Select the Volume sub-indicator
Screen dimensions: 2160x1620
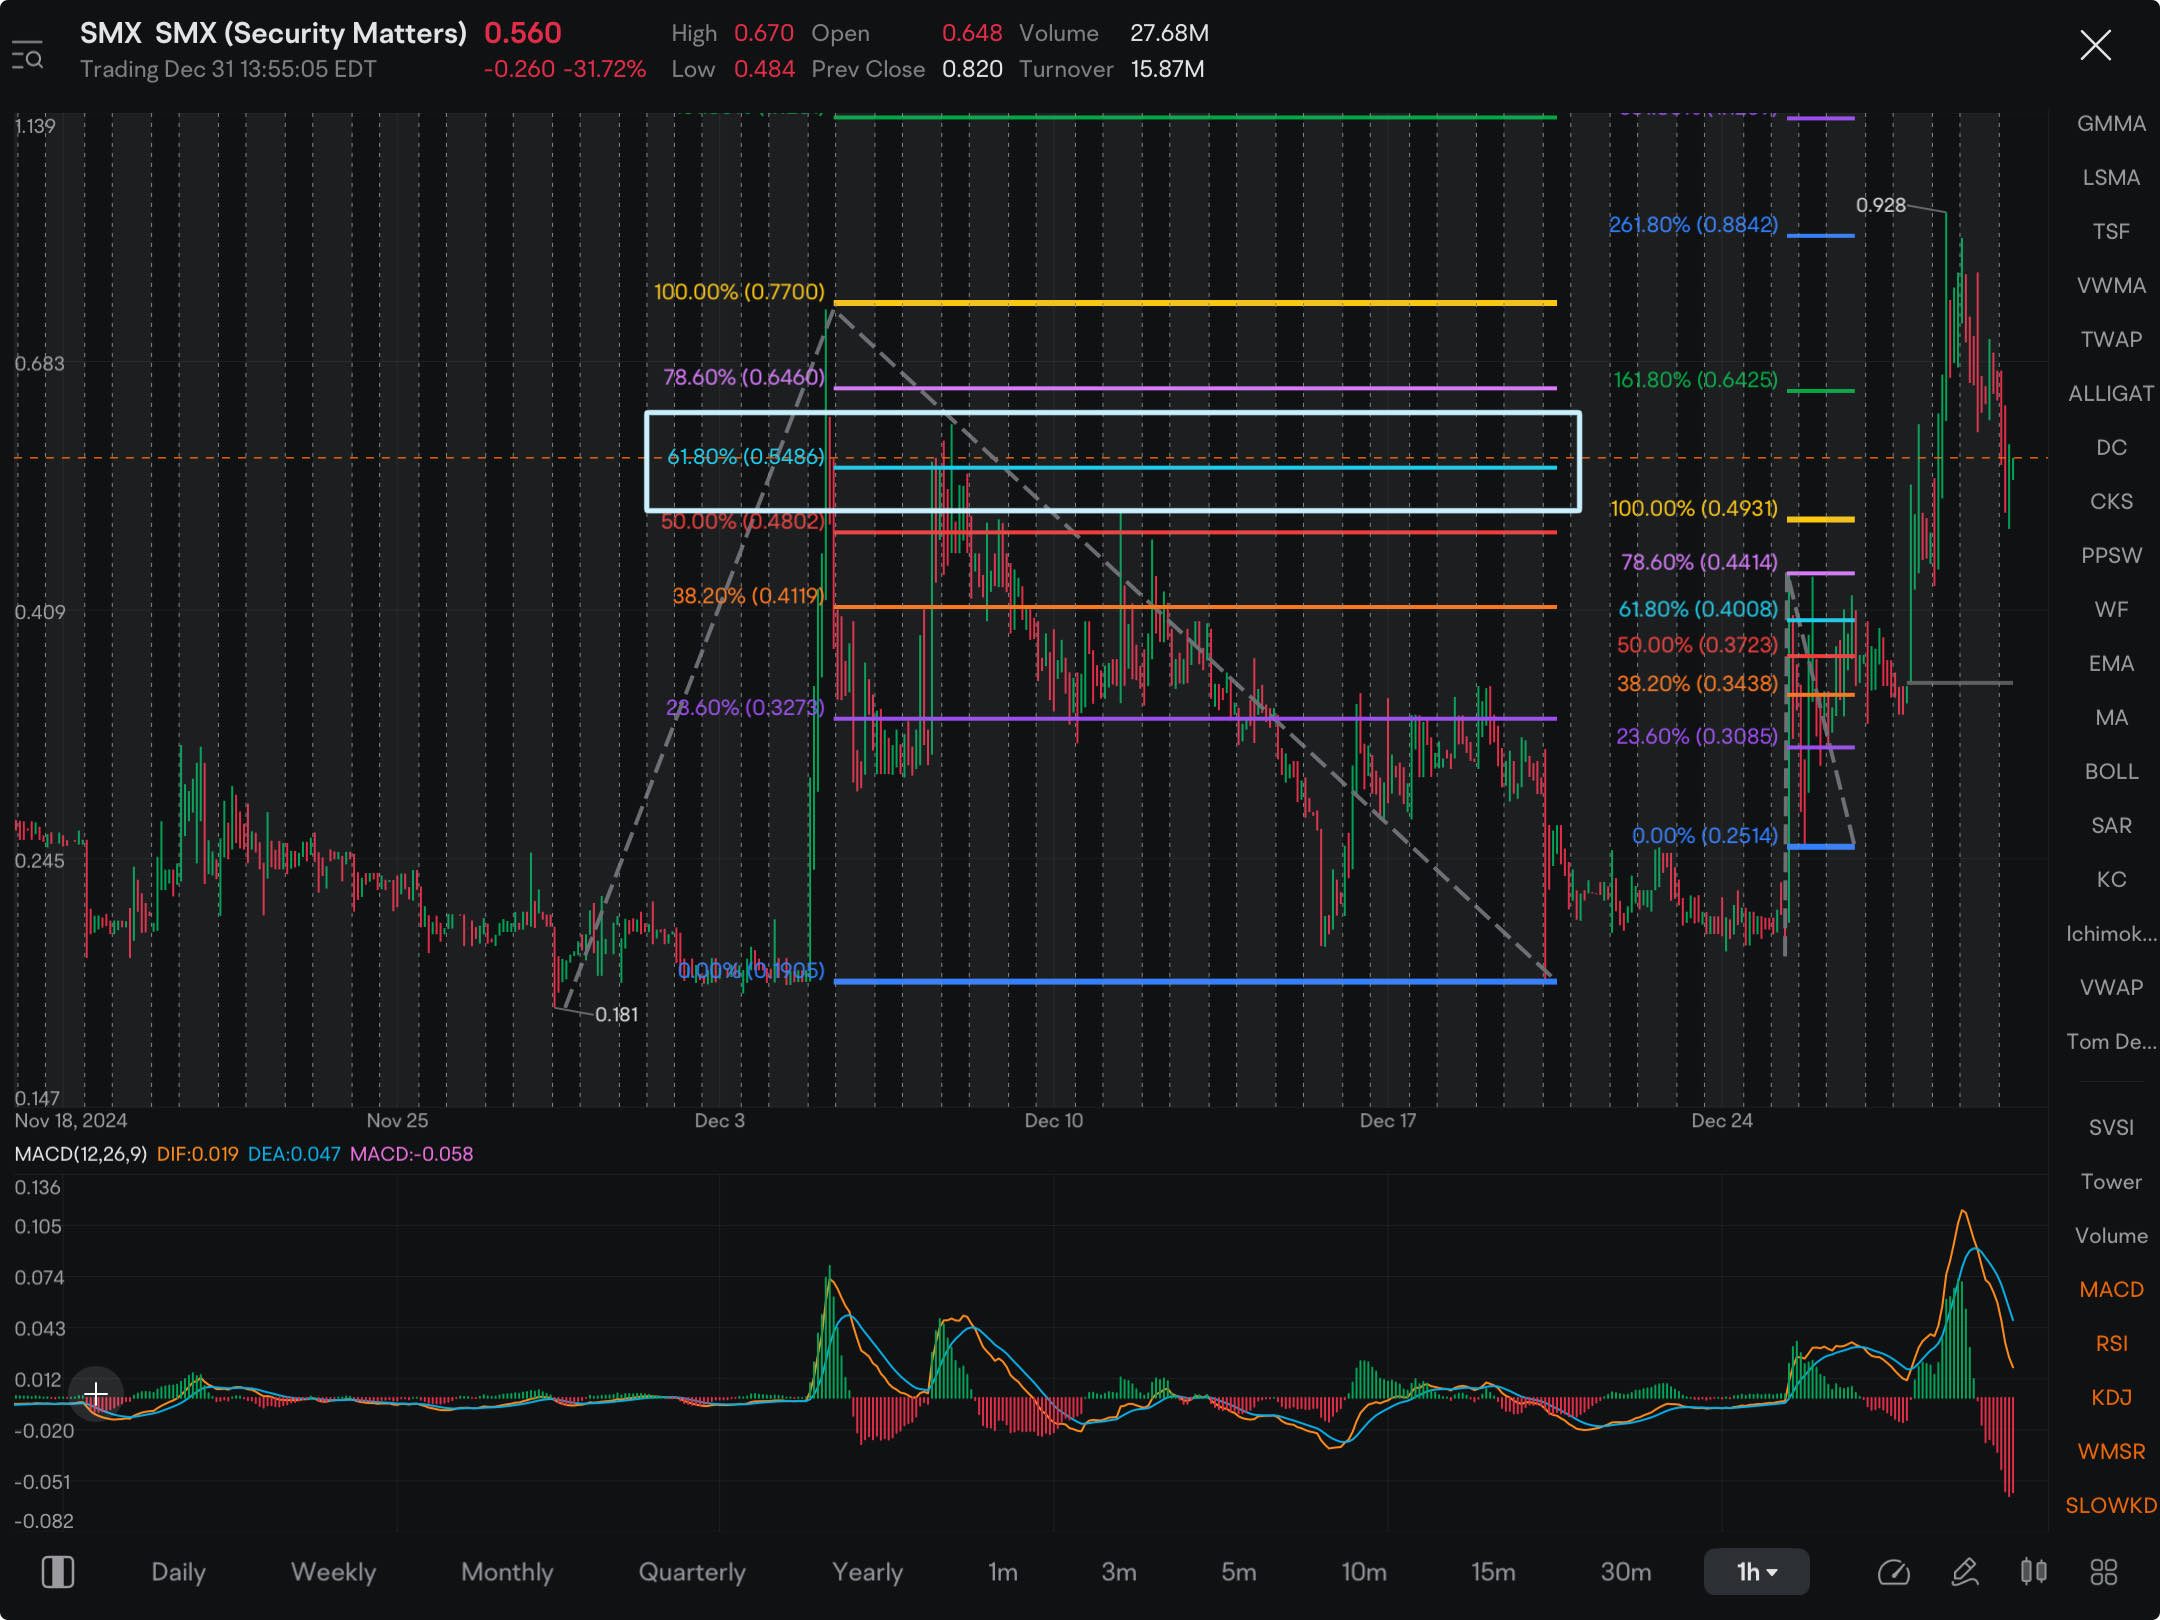point(2111,1236)
